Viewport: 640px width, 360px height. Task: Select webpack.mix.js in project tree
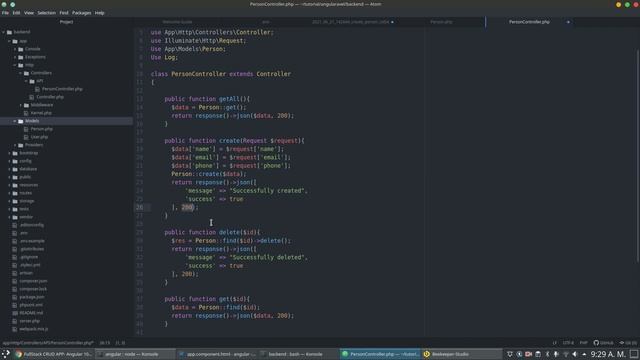coord(33,329)
